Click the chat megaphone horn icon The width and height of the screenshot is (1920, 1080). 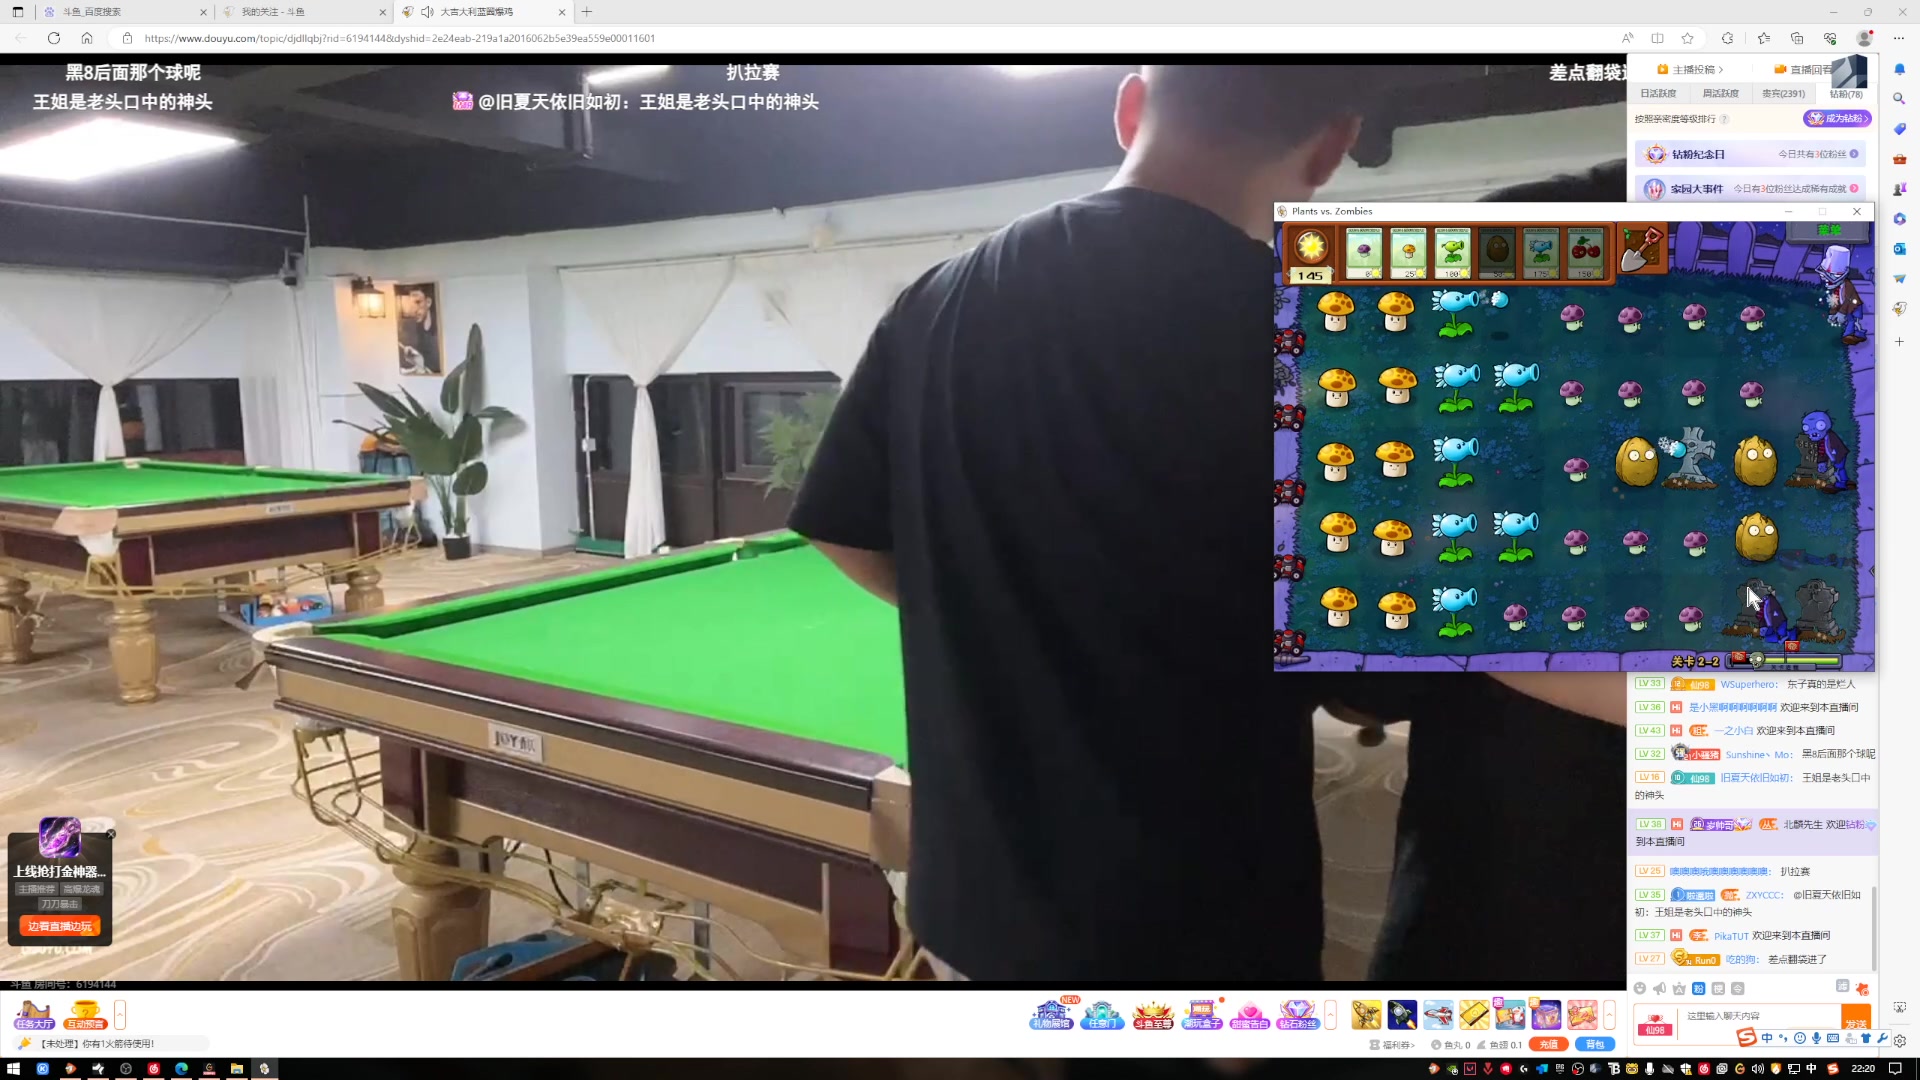(1660, 988)
